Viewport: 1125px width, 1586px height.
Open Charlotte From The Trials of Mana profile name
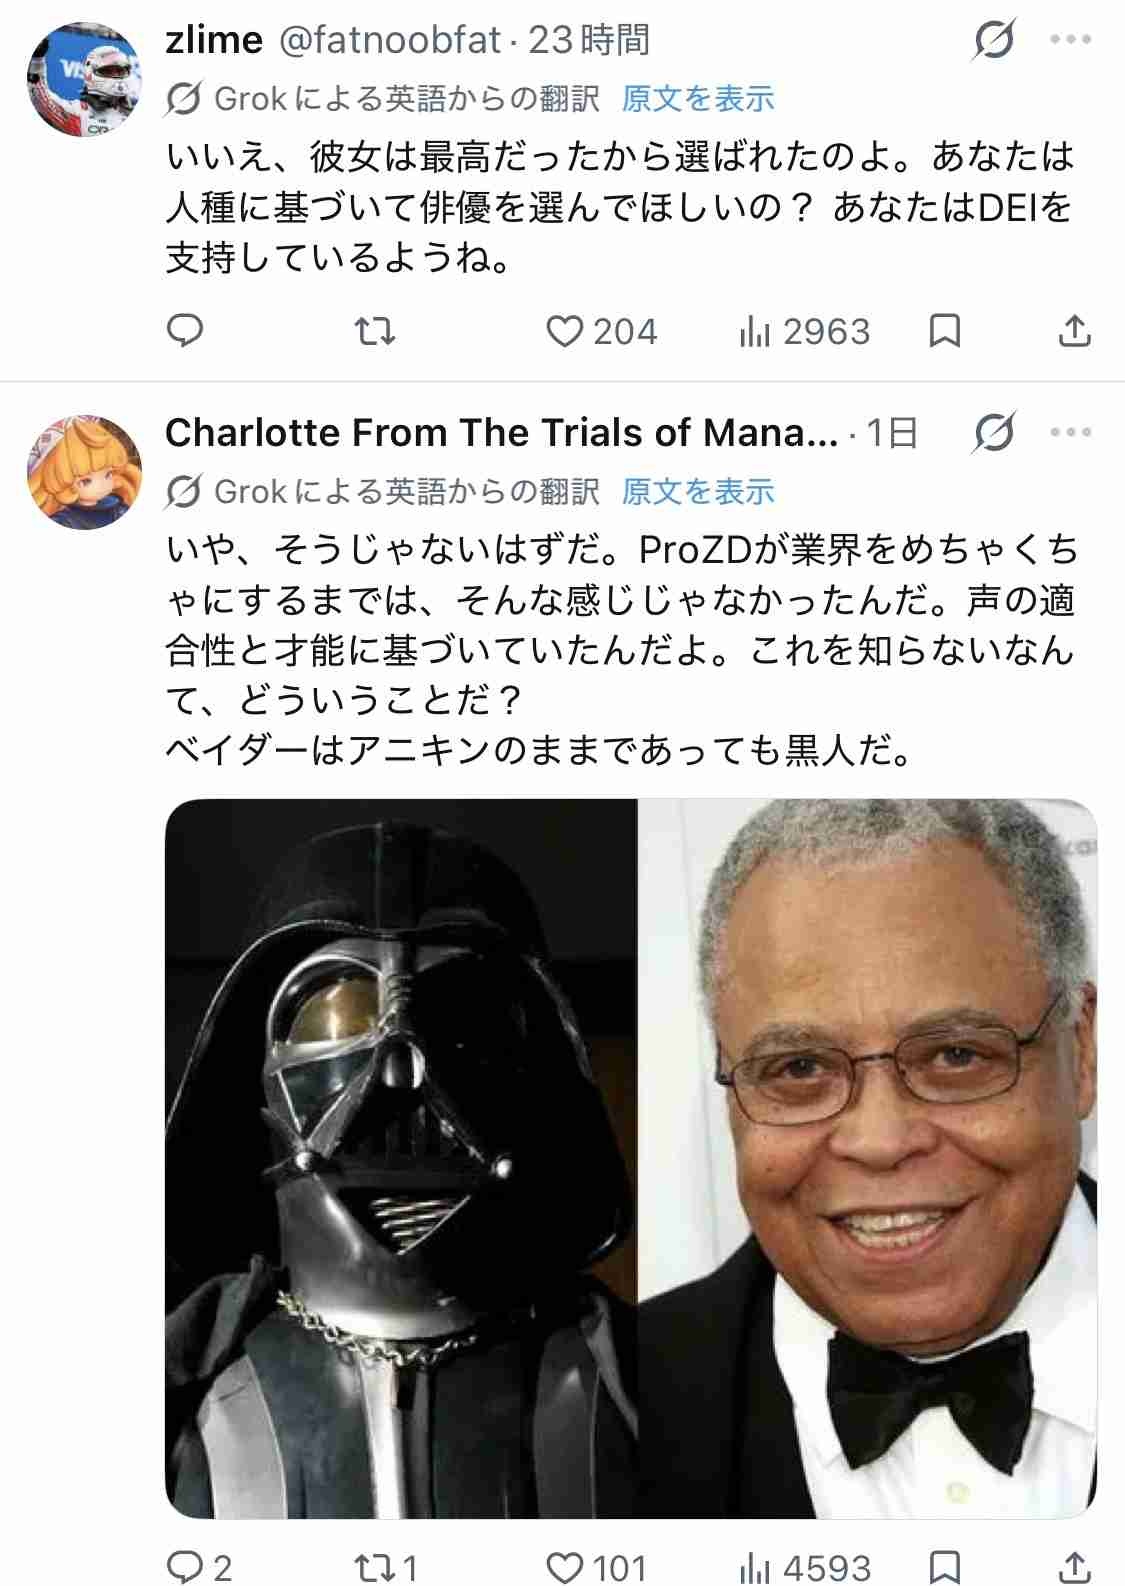pyautogui.click(x=502, y=433)
